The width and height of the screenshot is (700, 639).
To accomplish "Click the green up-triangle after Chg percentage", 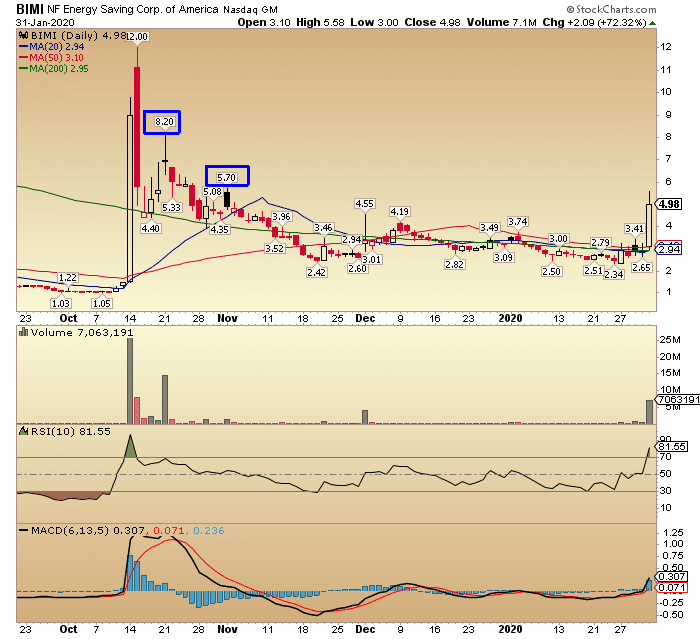I will [x=652, y=23].
